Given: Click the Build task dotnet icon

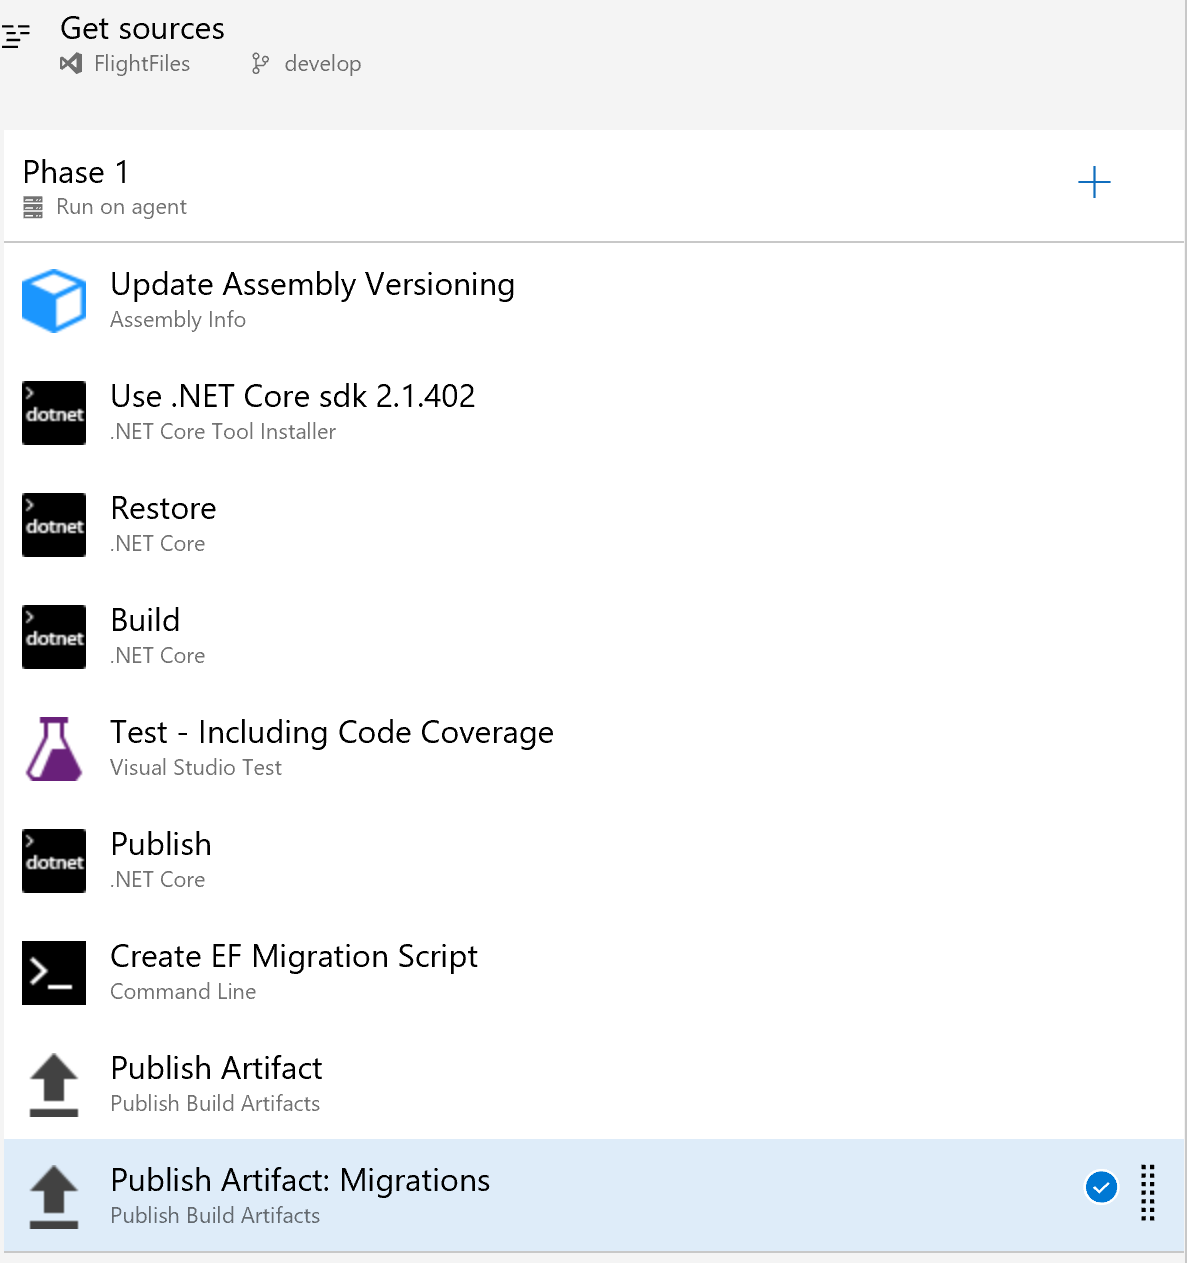Looking at the screenshot, I should [54, 637].
